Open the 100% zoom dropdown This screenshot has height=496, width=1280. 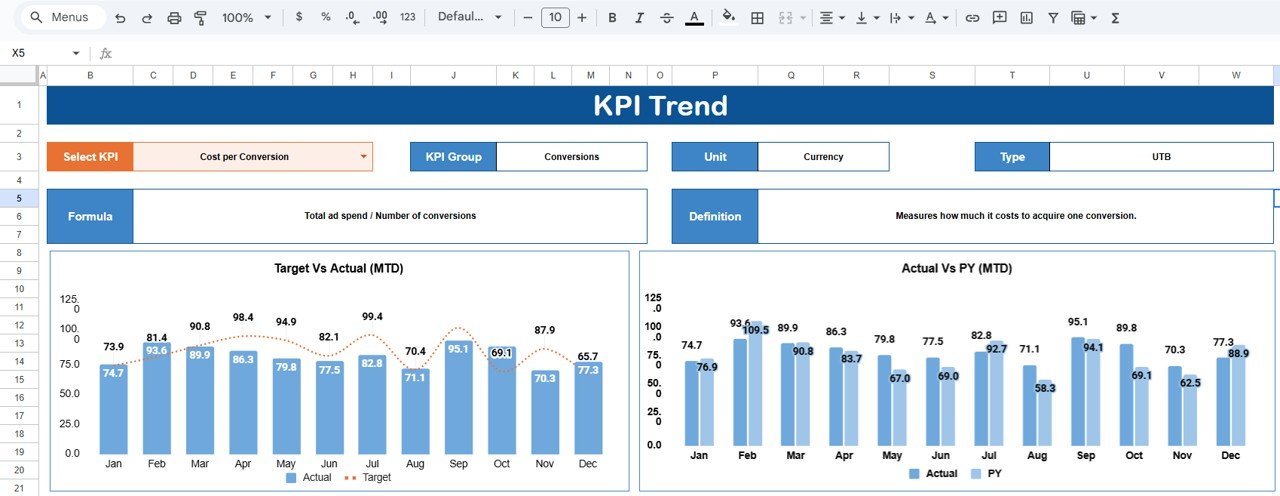click(x=245, y=18)
